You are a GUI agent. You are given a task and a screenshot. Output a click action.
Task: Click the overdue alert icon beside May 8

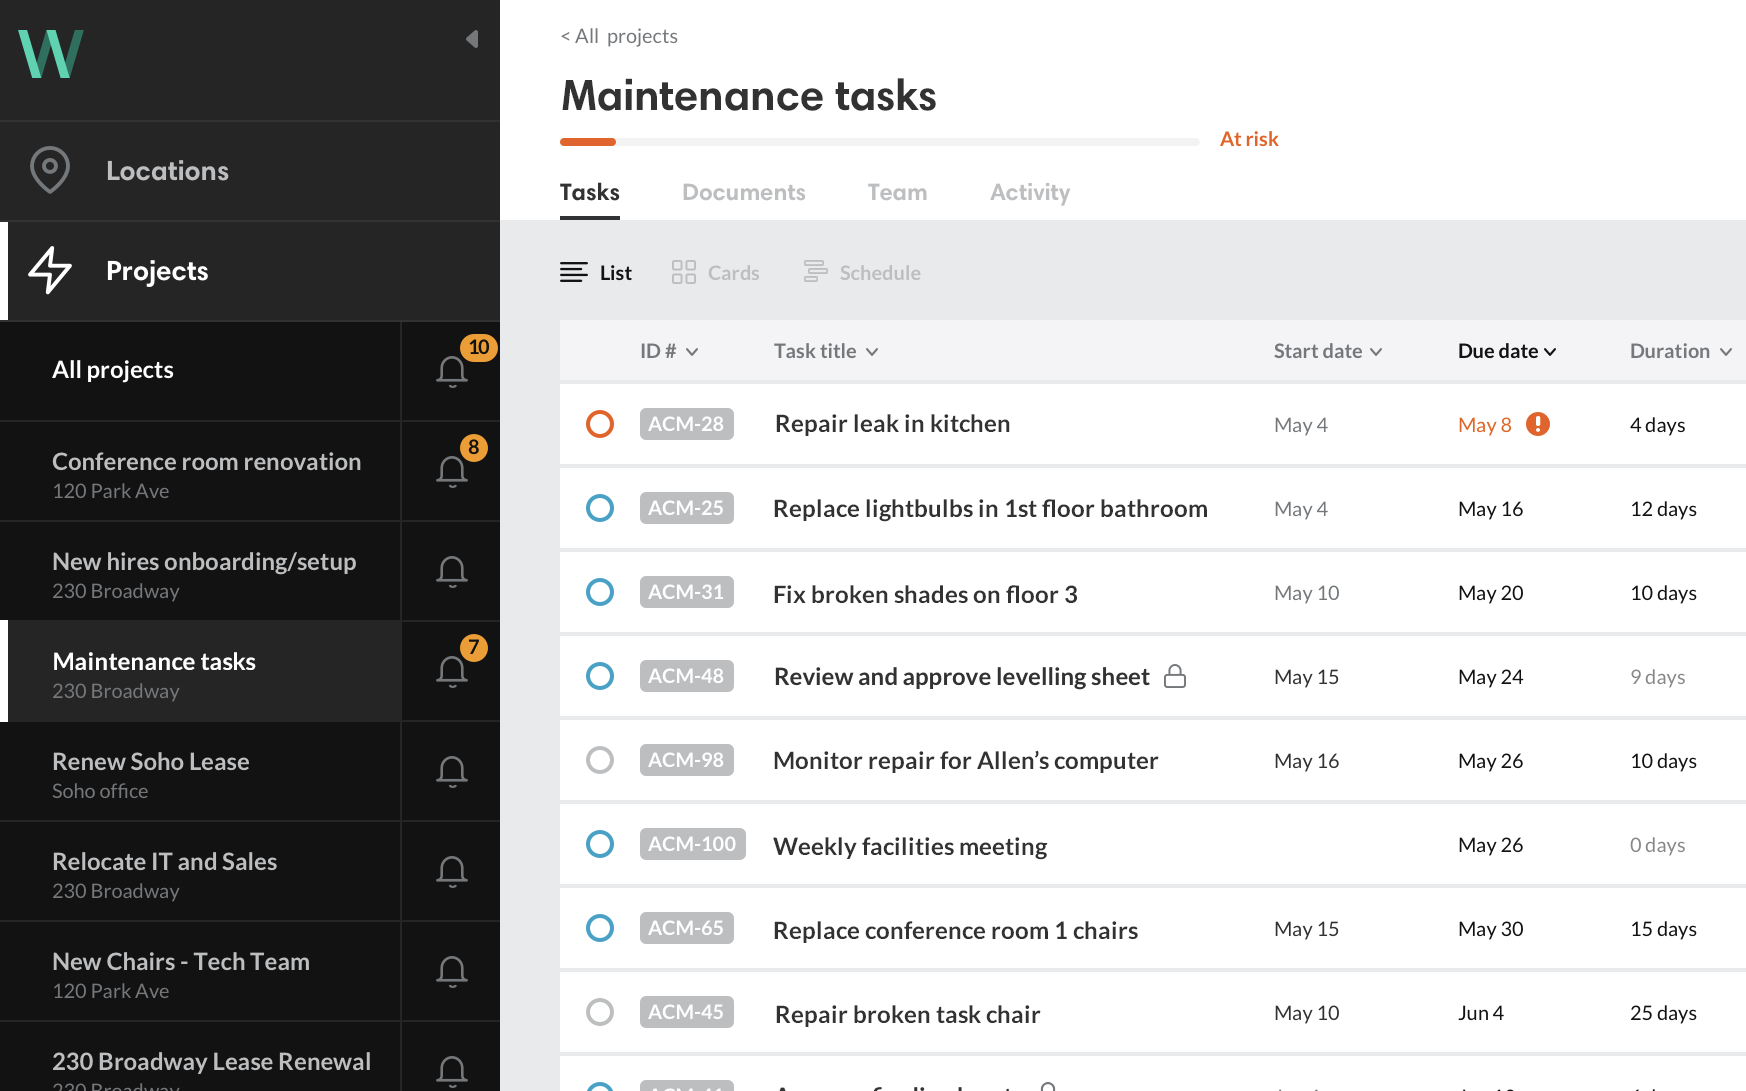point(1538,424)
